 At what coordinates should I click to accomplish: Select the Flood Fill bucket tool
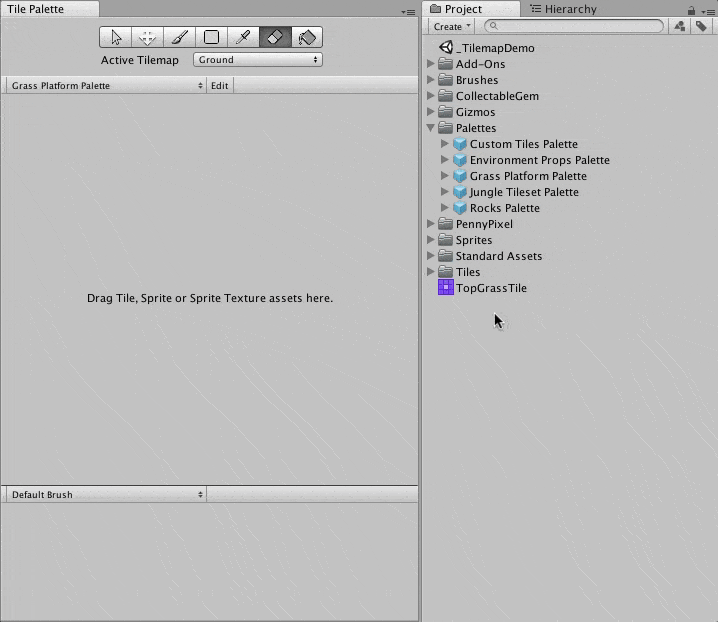pos(307,37)
